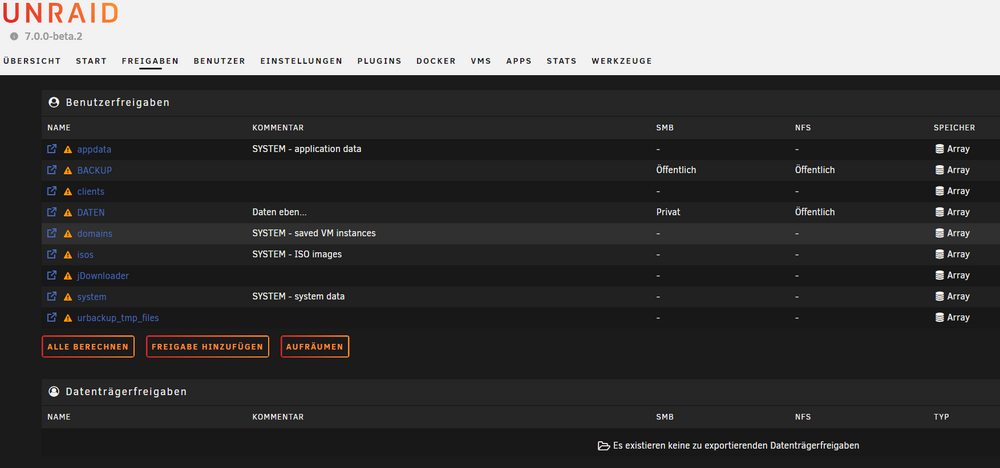Click 'Privat' SMB value for DATEN

coord(668,212)
